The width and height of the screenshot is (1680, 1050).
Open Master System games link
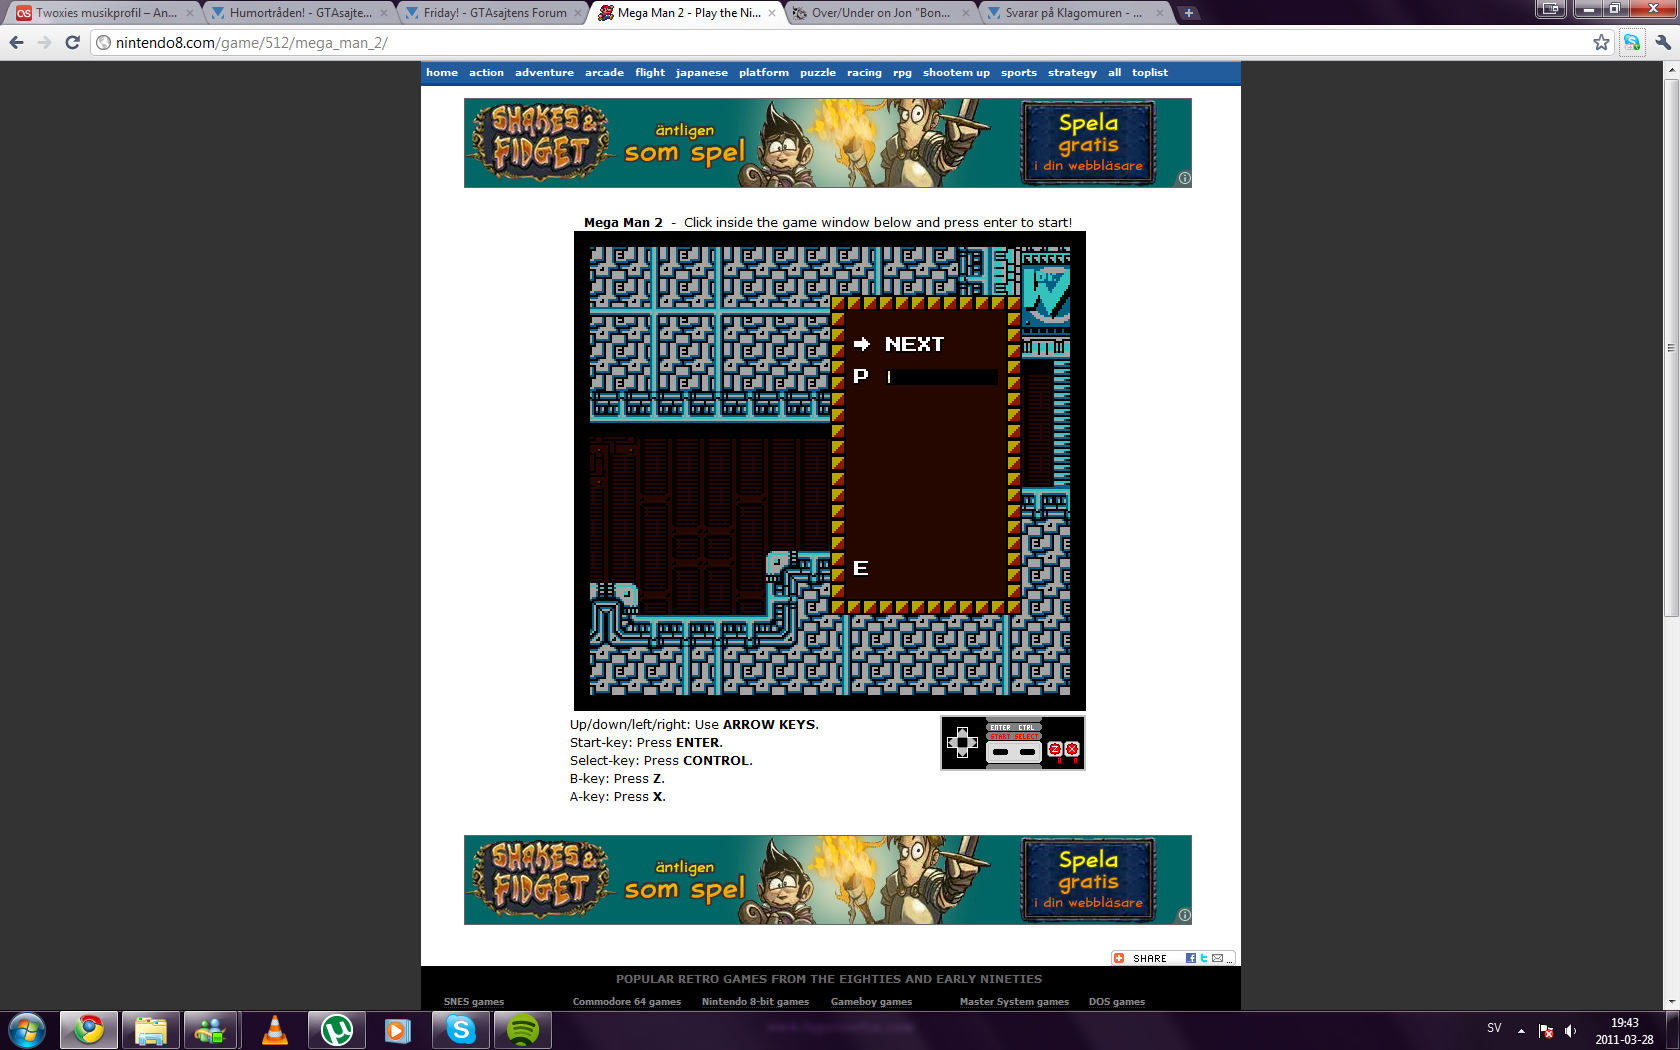point(1014,1001)
